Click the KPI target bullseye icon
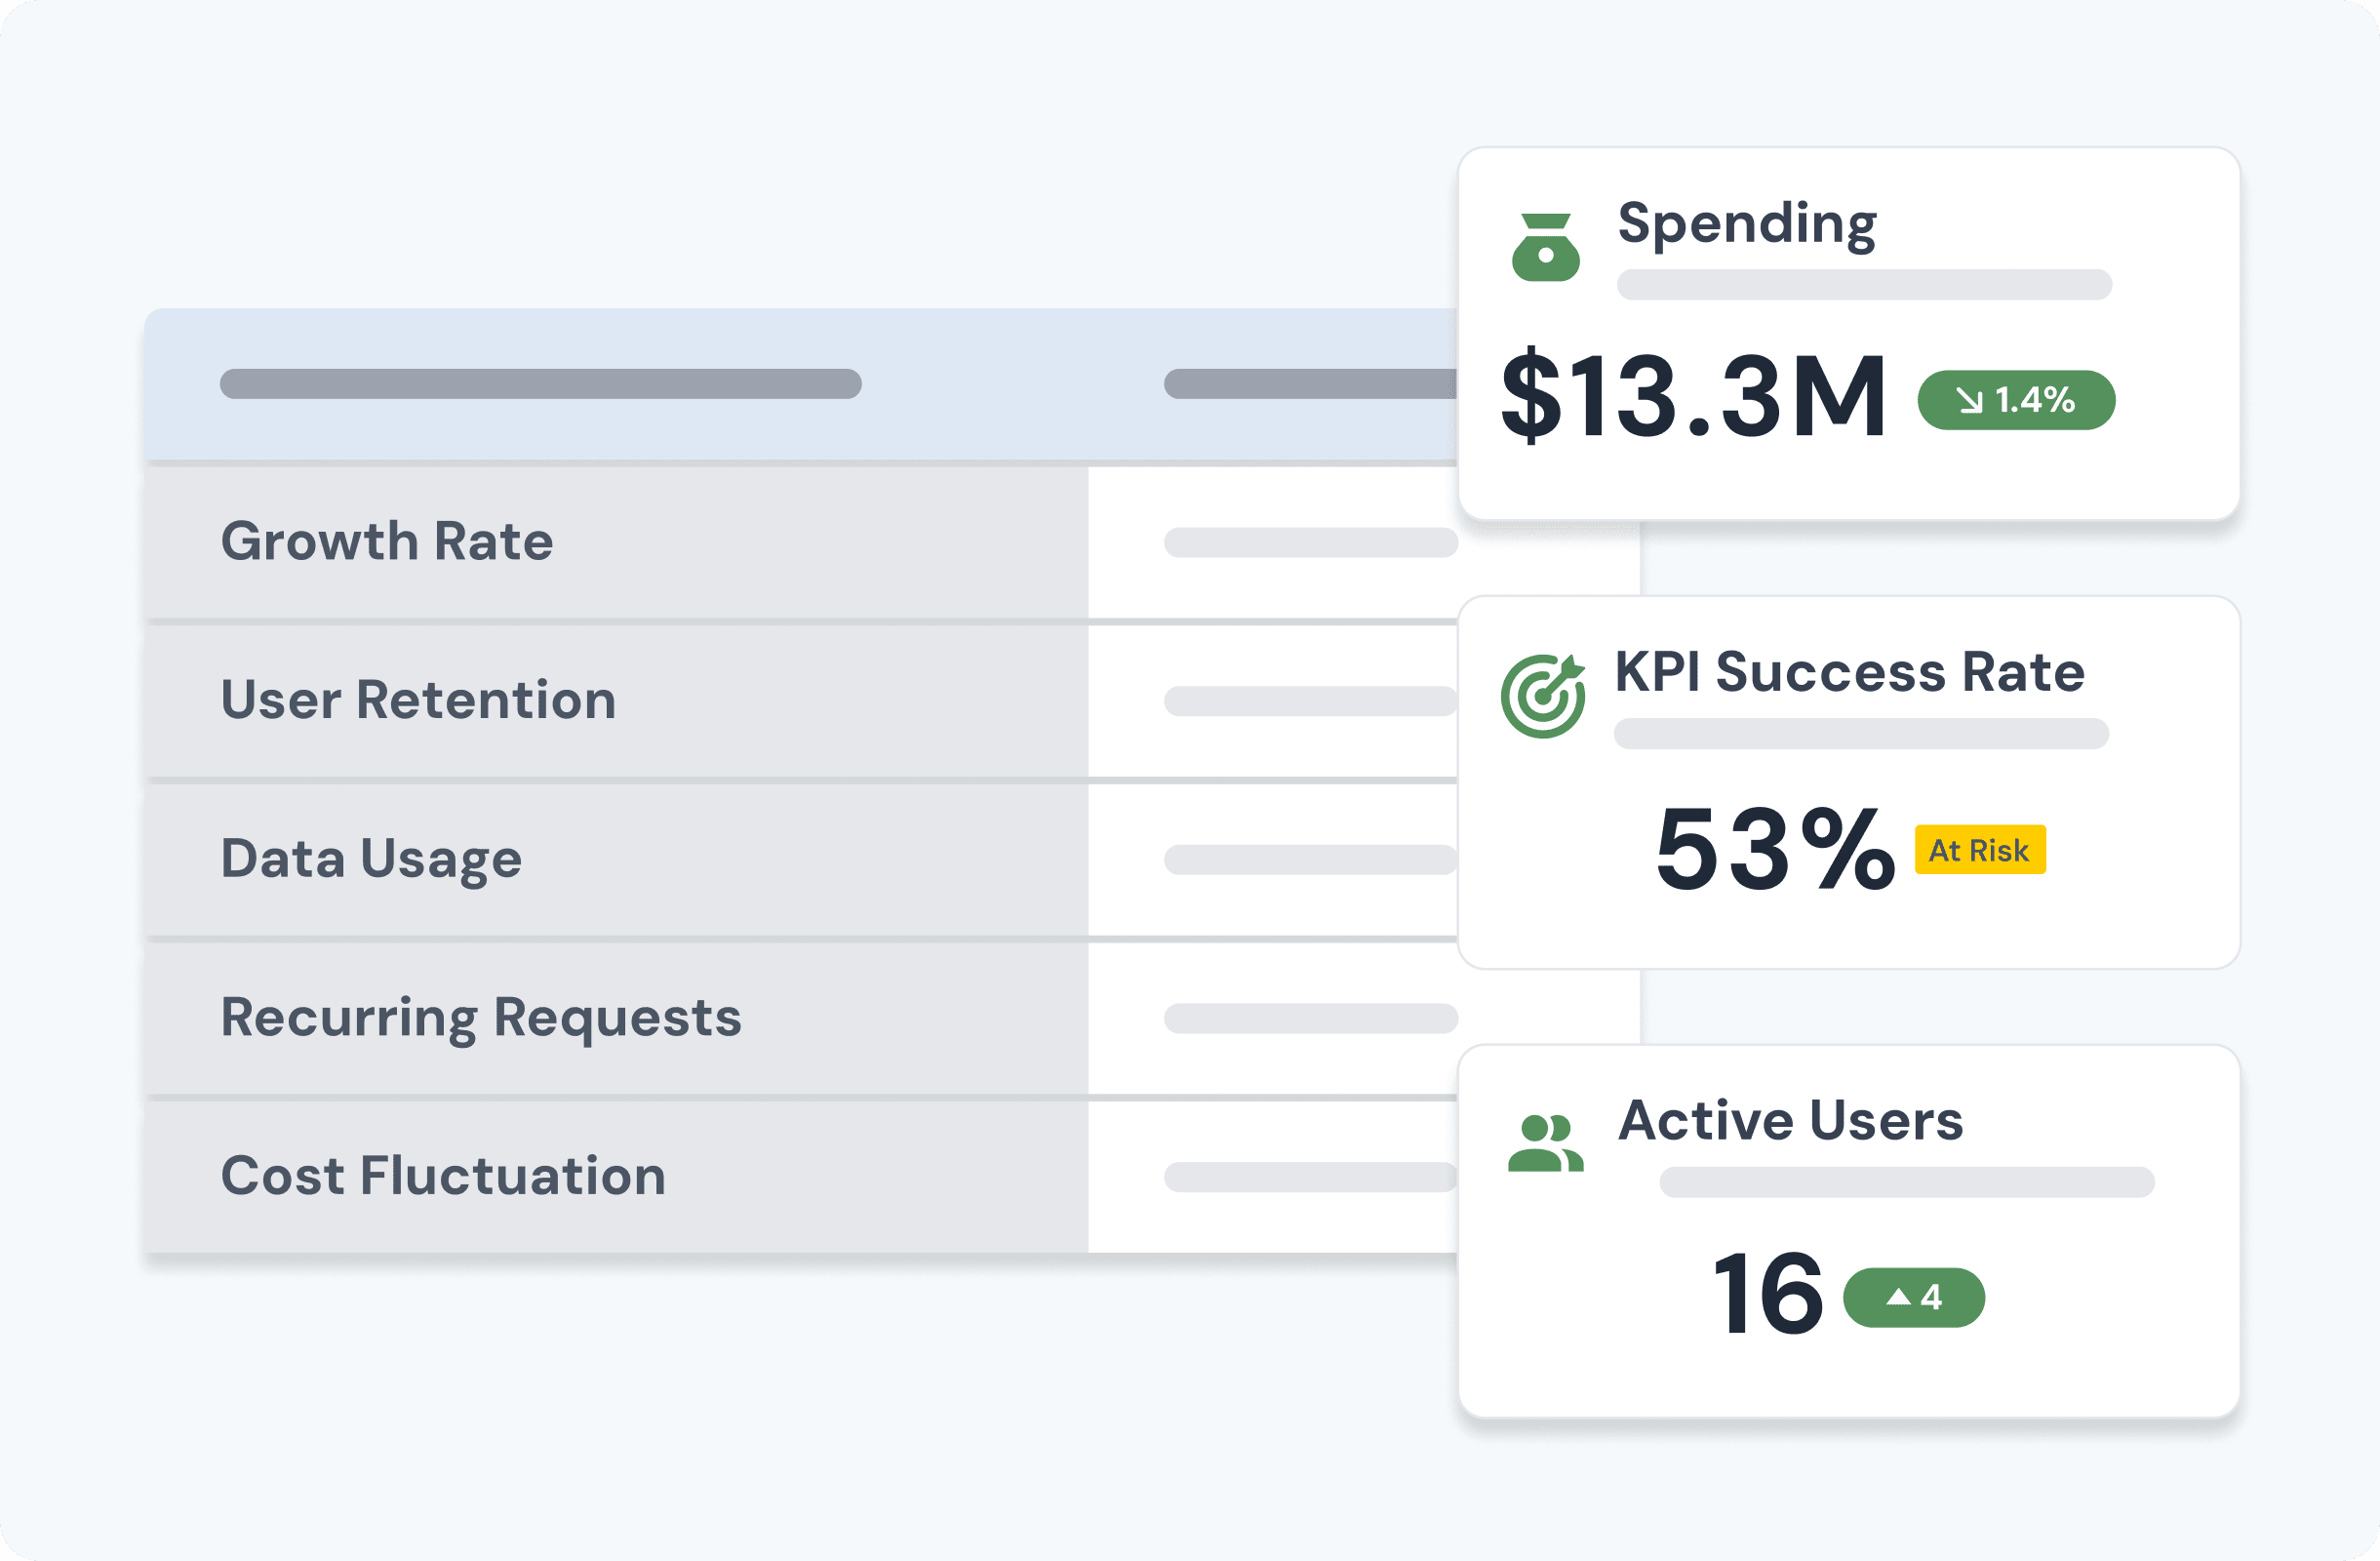The image size is (2380, 1561). [1542, 696]
